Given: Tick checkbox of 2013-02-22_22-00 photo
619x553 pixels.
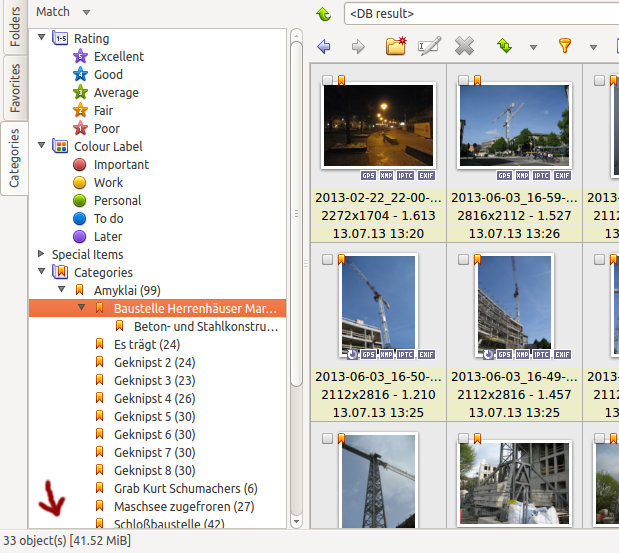Looking at the screenshot, I should click(x=327, y=81).
